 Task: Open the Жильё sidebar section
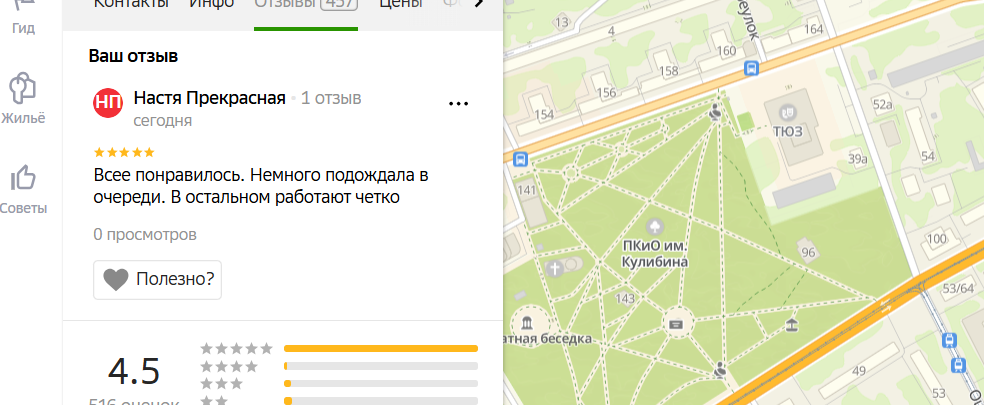(x=23, y=99)
